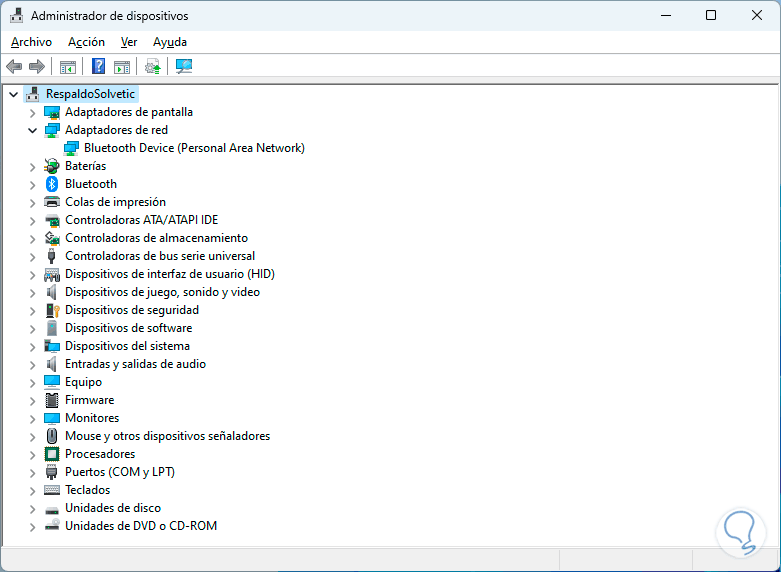Select the 'Adaptadores de pantalla' label
Image resolution: width=781 pixels, height=572 pixels.
[x=129, y=112]
